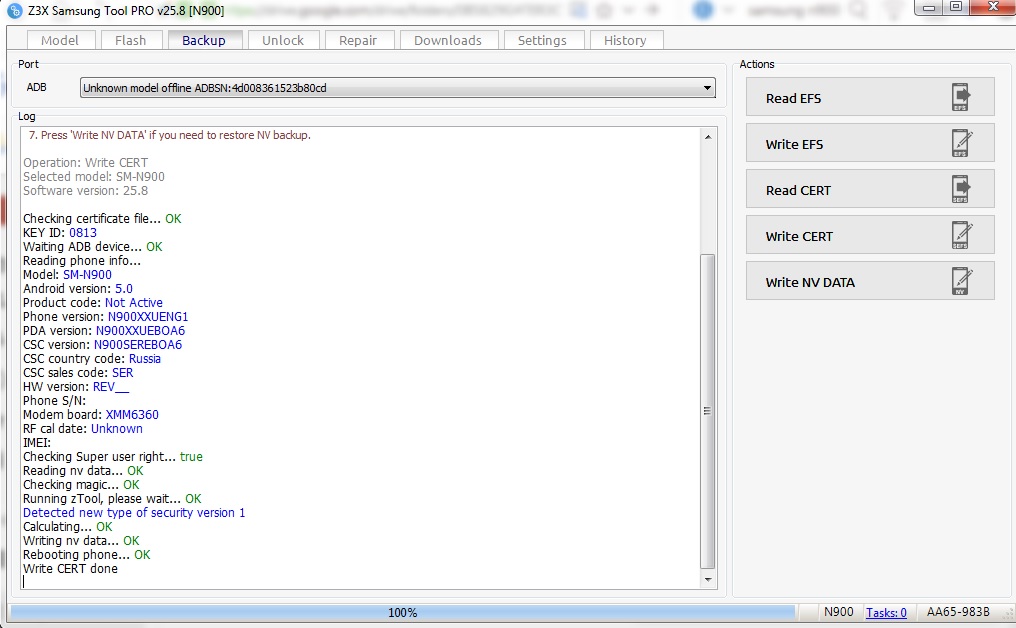Viewport: 1016px width, 628px height.
Task: Go to the Downloads tab
Action: click(448, 40)
